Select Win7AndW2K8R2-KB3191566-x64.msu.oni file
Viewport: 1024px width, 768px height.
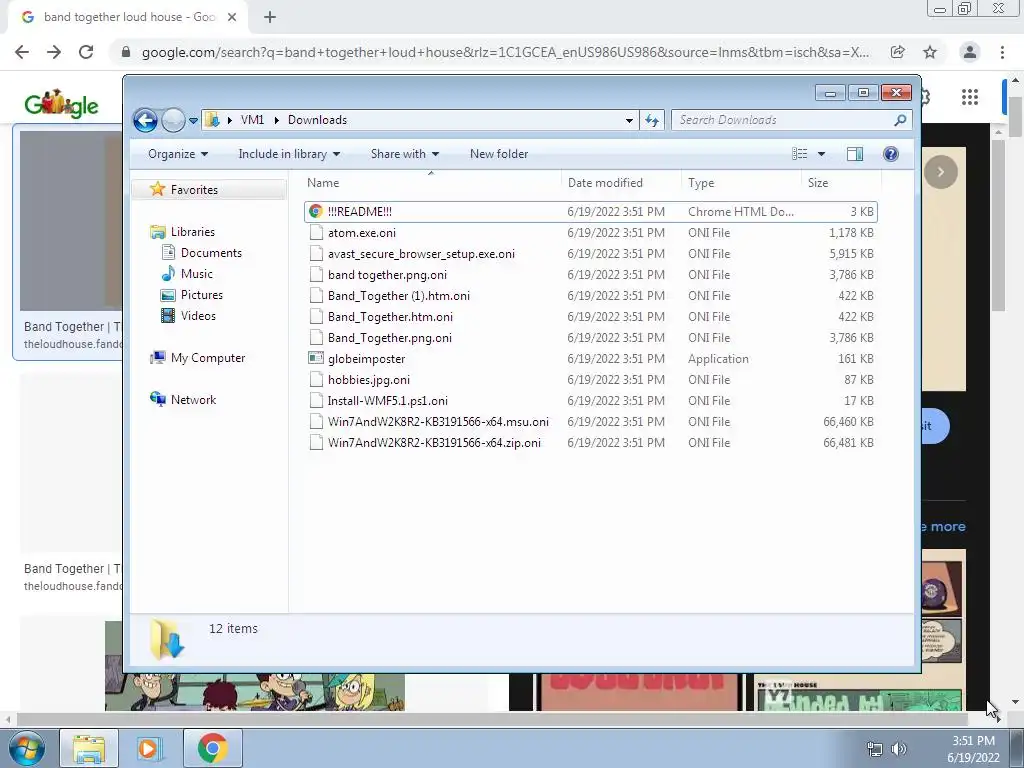pyautogui.click(x=590, y=421)
